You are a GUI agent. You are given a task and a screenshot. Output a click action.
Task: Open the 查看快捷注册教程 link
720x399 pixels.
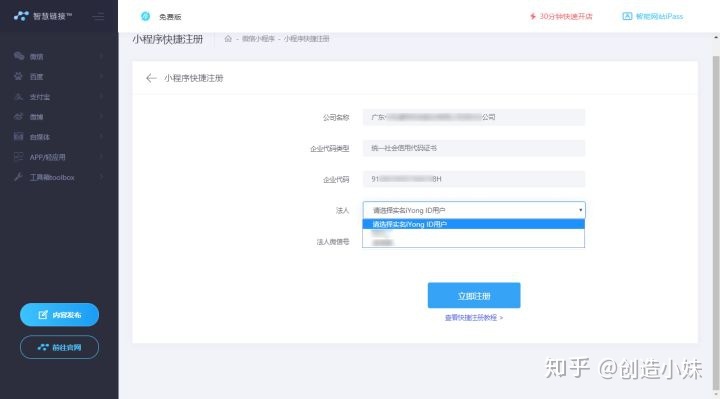(x=474, y=318)
